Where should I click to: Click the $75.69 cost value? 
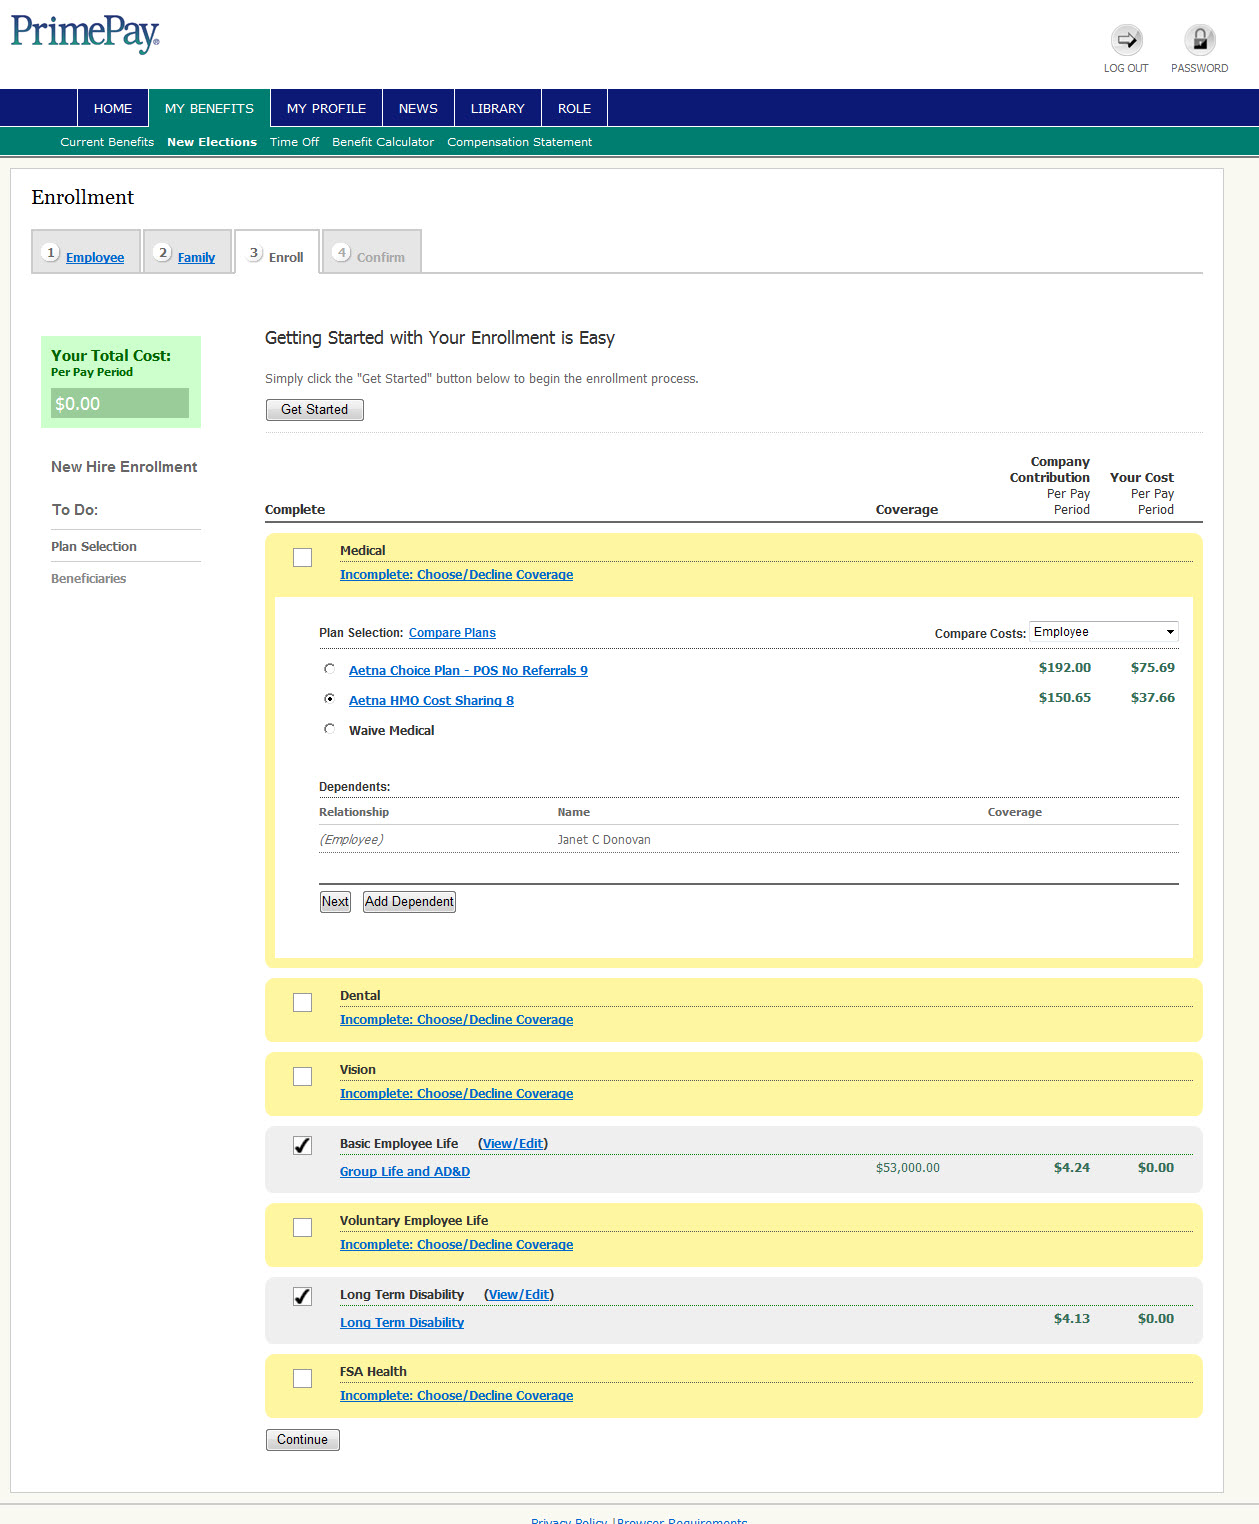(1153, 668)
